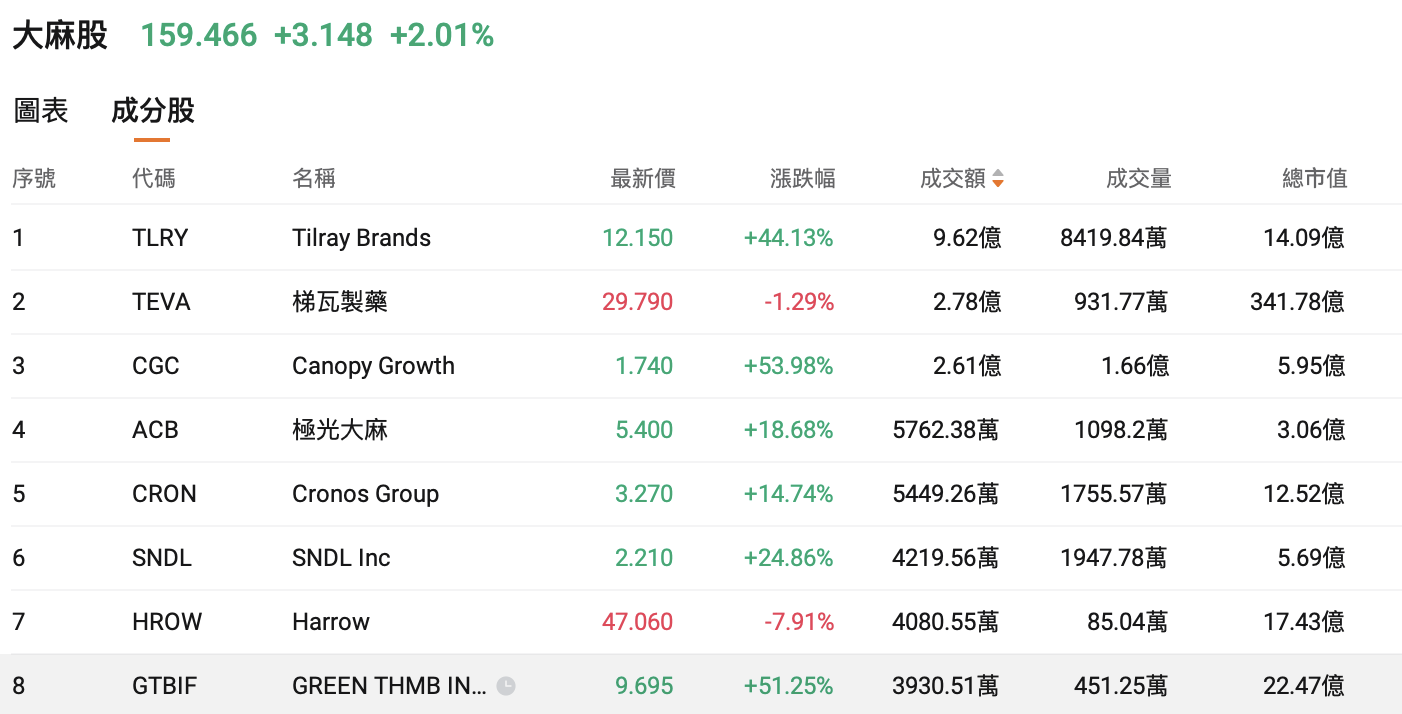
Task: Click the 成交額 sort arrow icon
Action: pyautogui.click(x=998, y=179)
